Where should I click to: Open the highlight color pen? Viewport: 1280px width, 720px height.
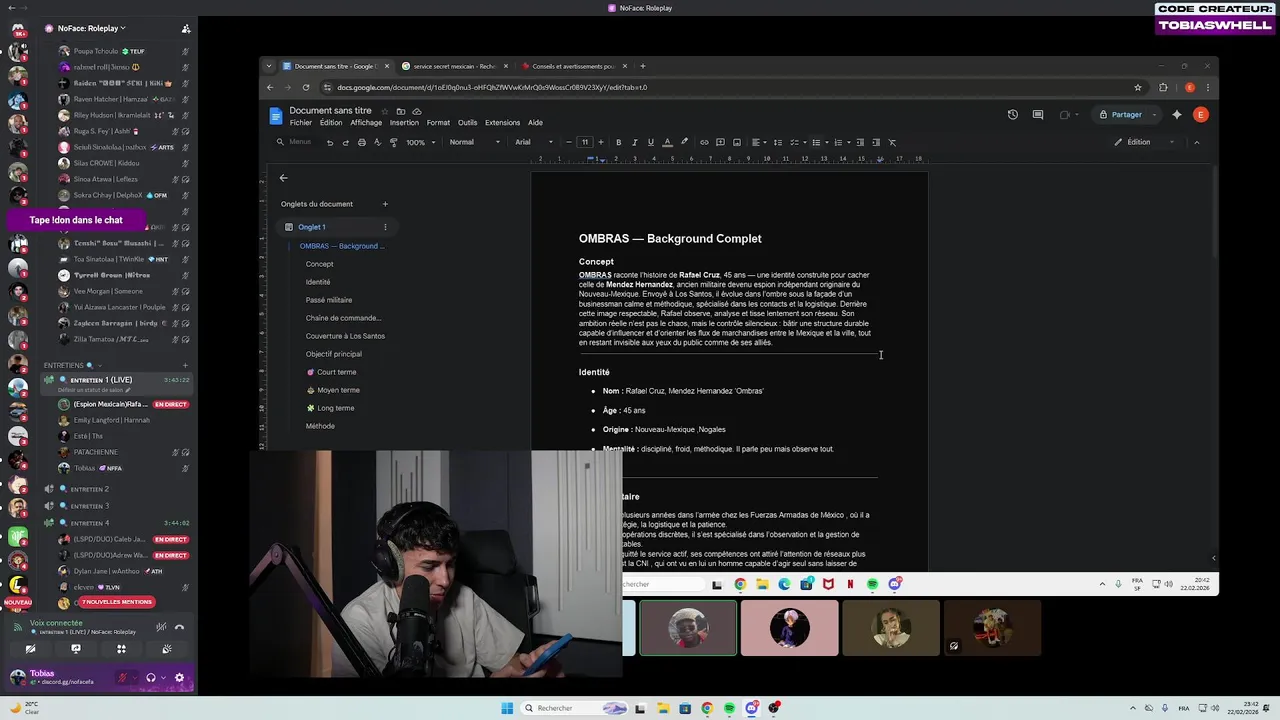click(684, 142)
